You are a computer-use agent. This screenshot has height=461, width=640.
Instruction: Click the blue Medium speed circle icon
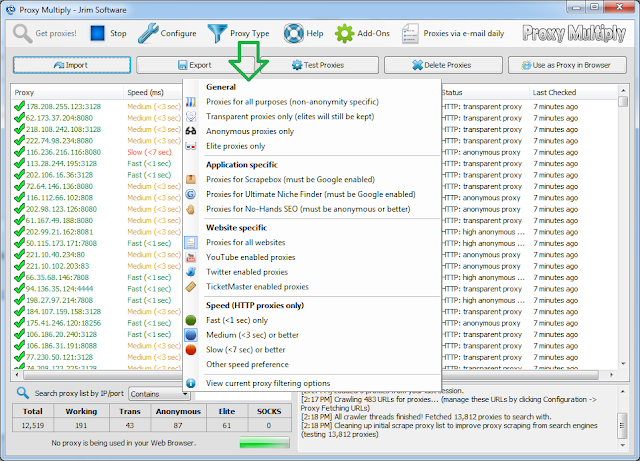191,335
